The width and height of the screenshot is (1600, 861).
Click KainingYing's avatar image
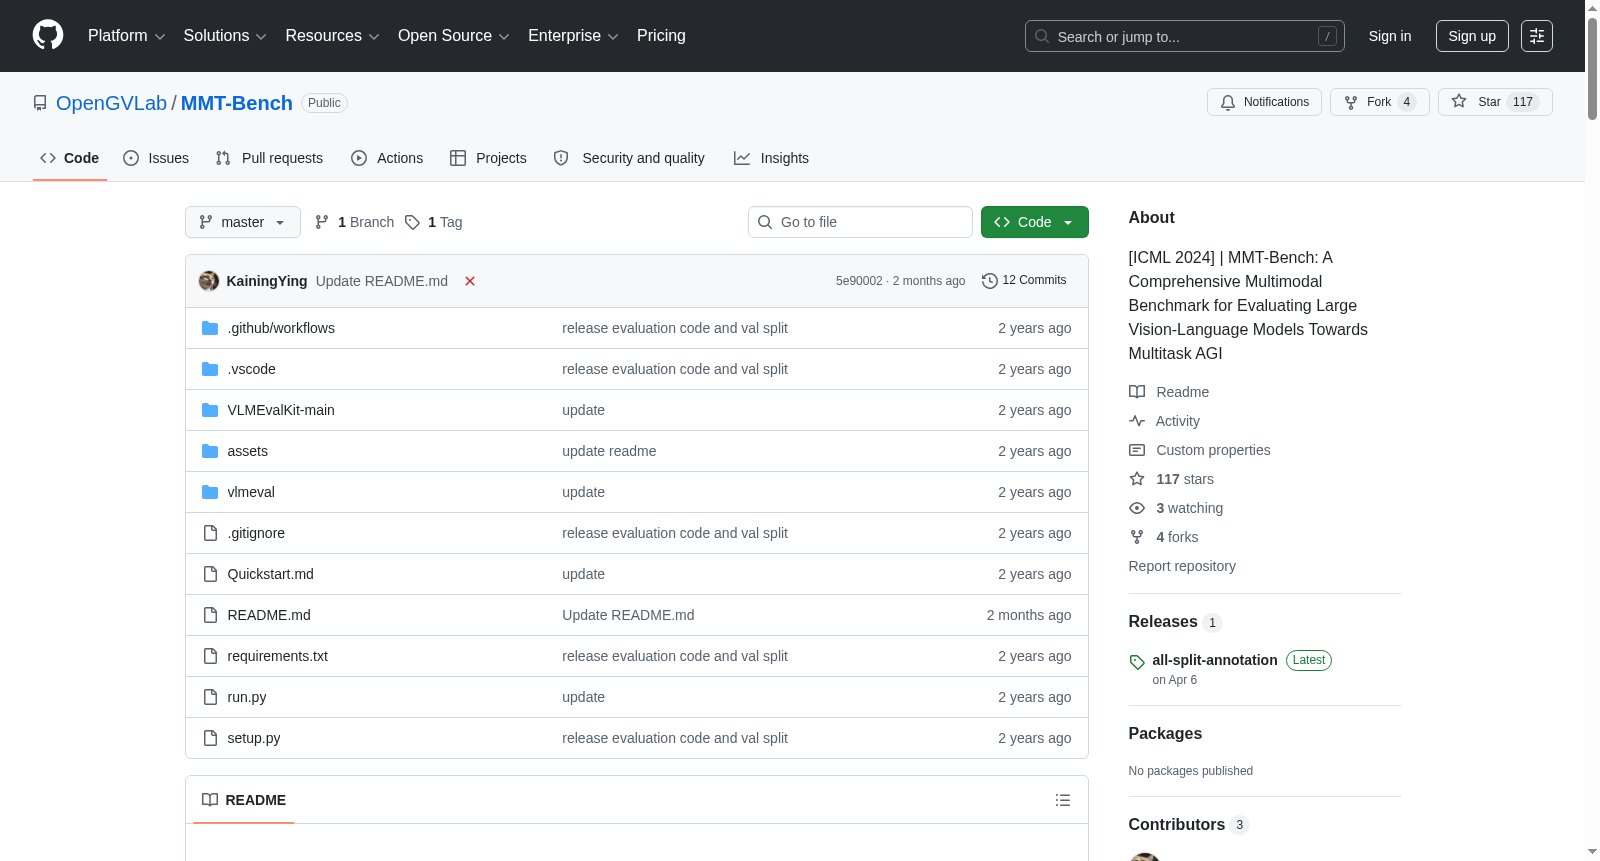tap(209, 281)
